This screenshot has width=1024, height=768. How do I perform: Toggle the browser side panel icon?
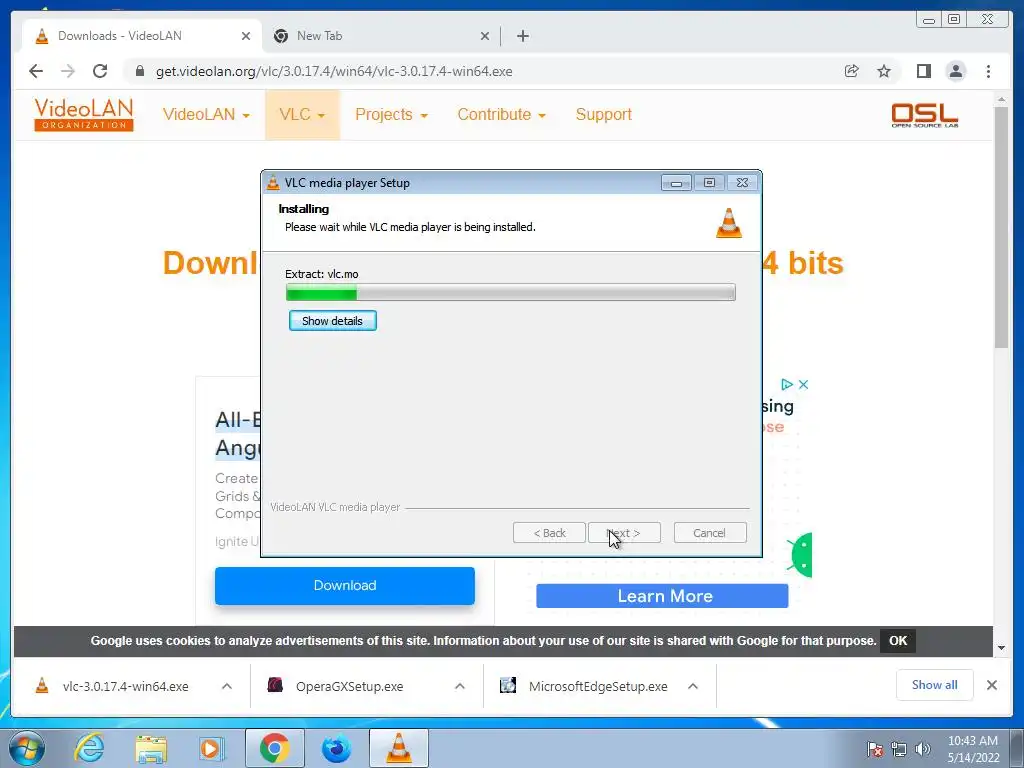pyautogui.click(x=923, y=71)
